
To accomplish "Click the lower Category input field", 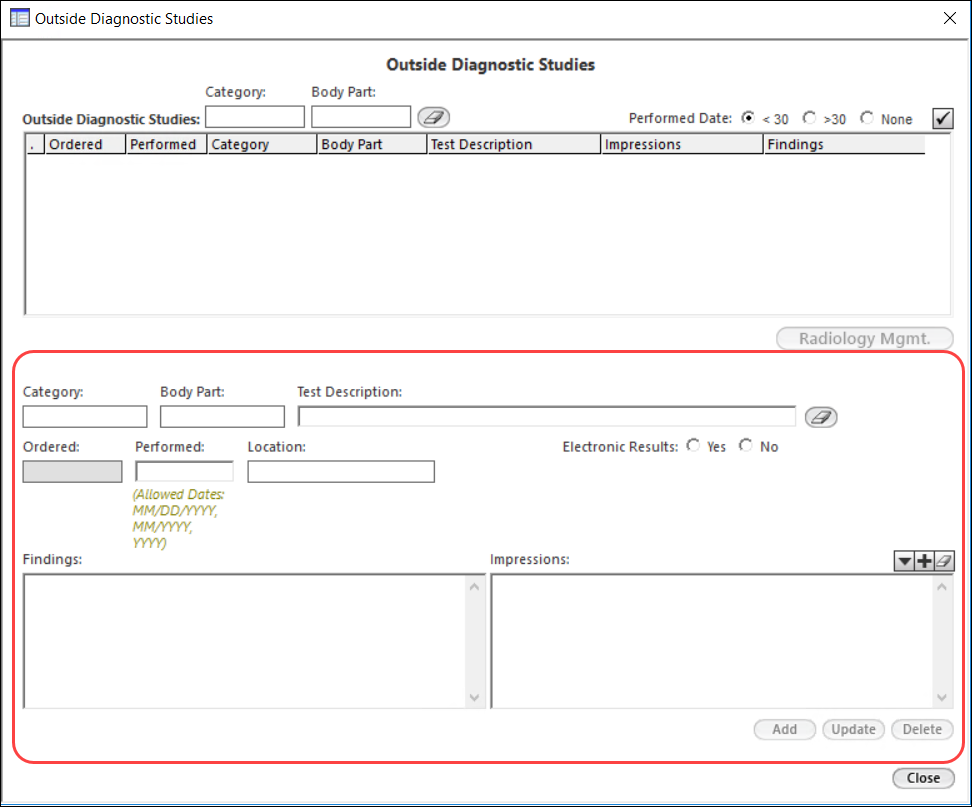I will (85, 417).
